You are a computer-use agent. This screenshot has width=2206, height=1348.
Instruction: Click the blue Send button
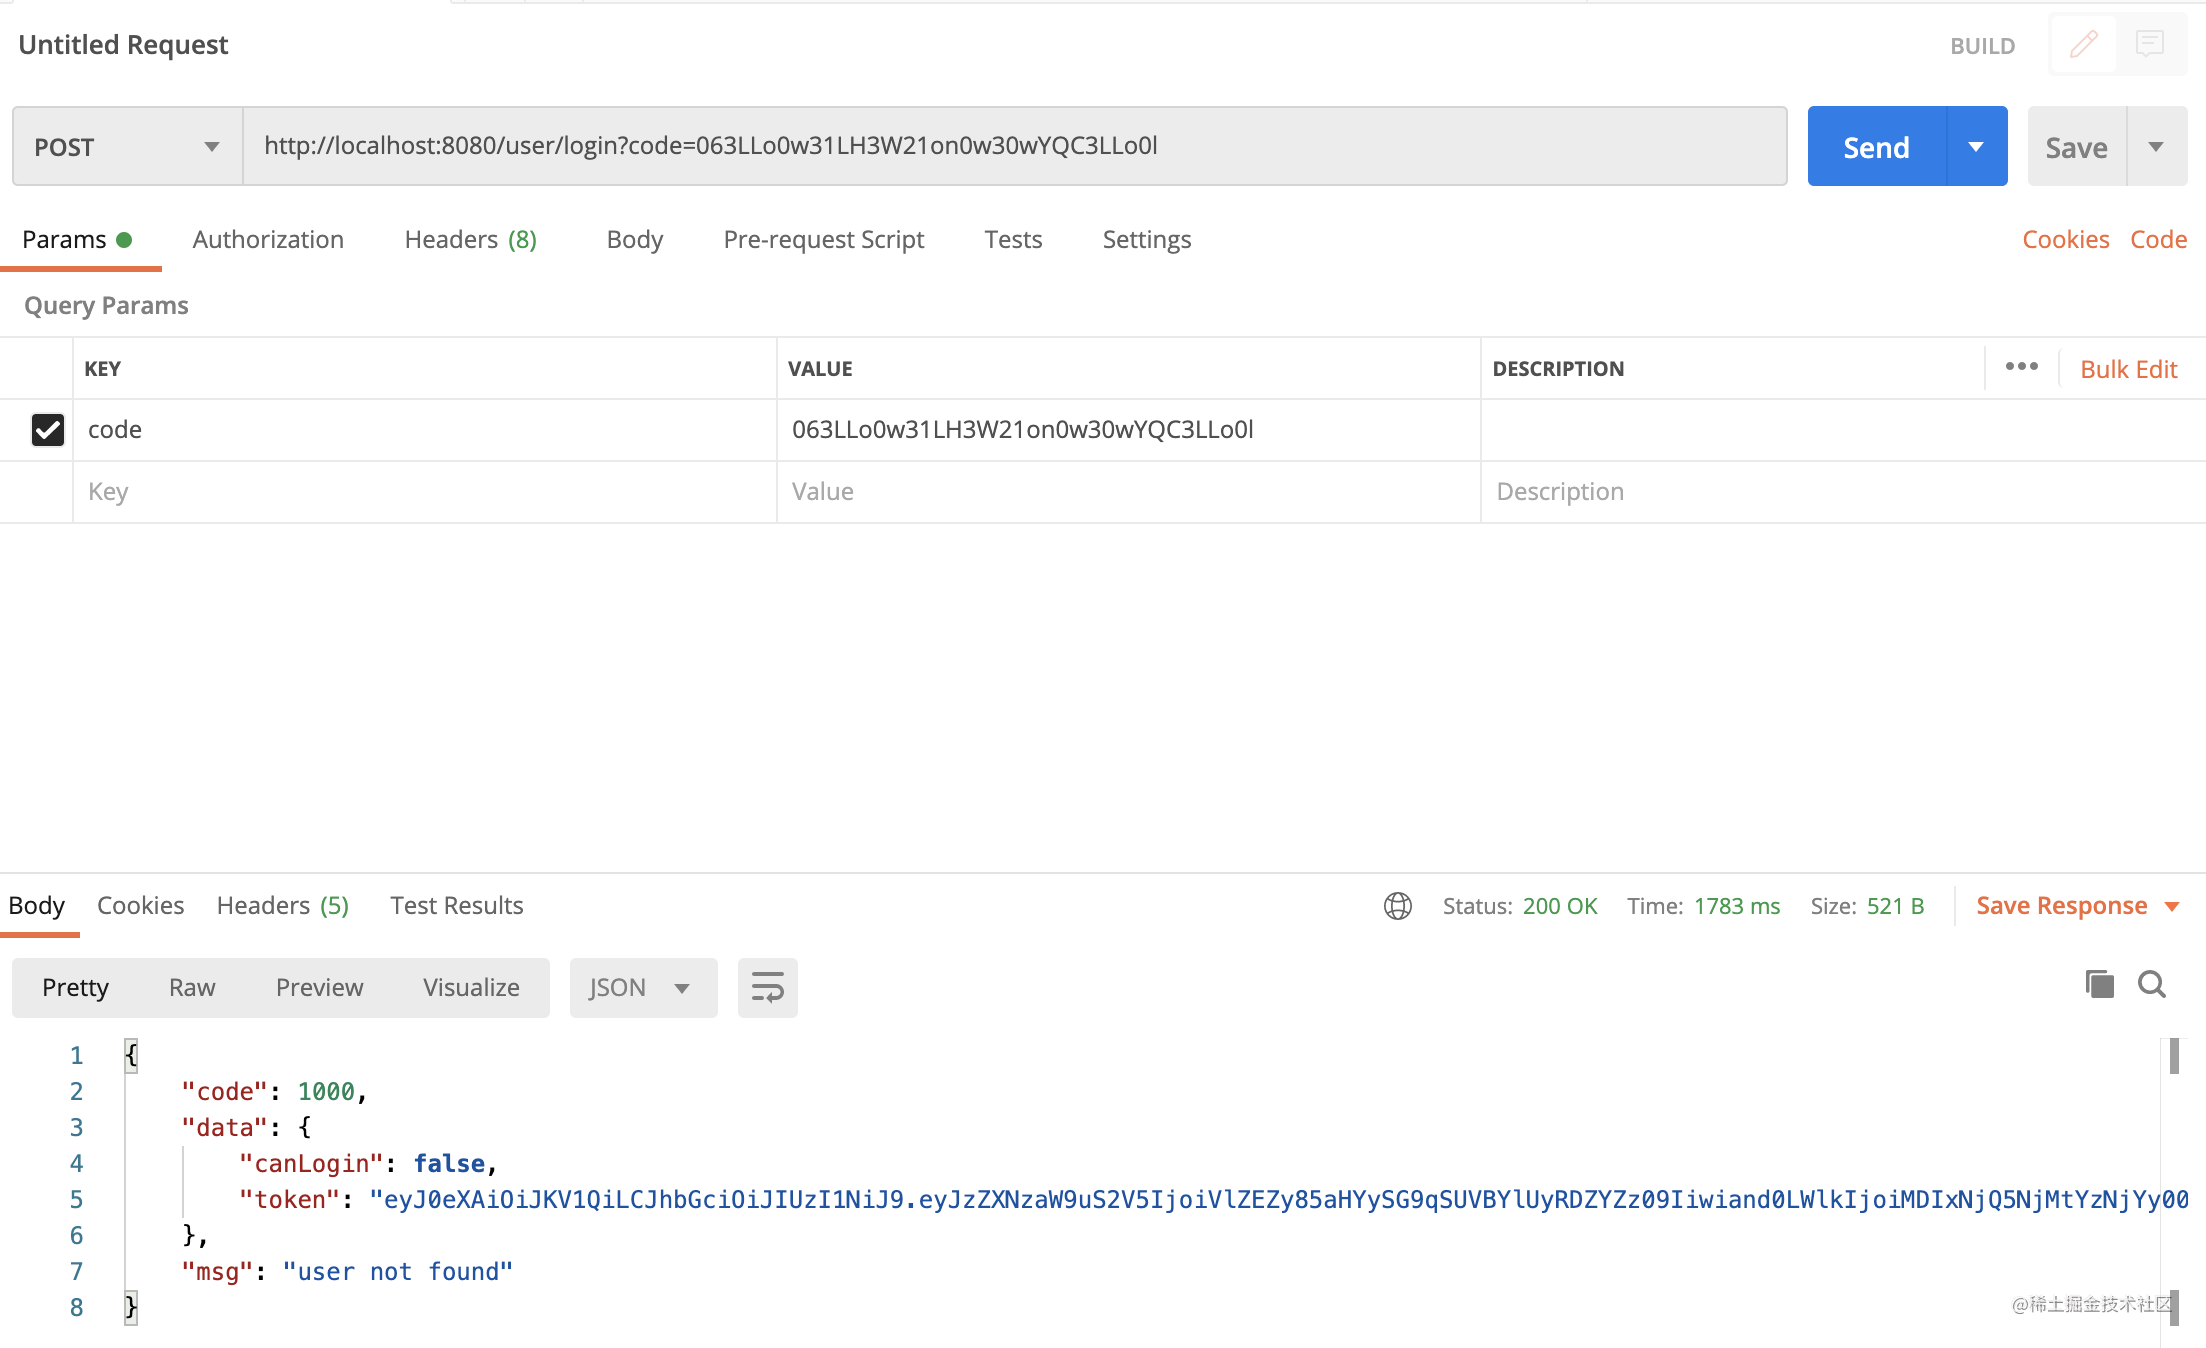click(x=1876, y=147)
